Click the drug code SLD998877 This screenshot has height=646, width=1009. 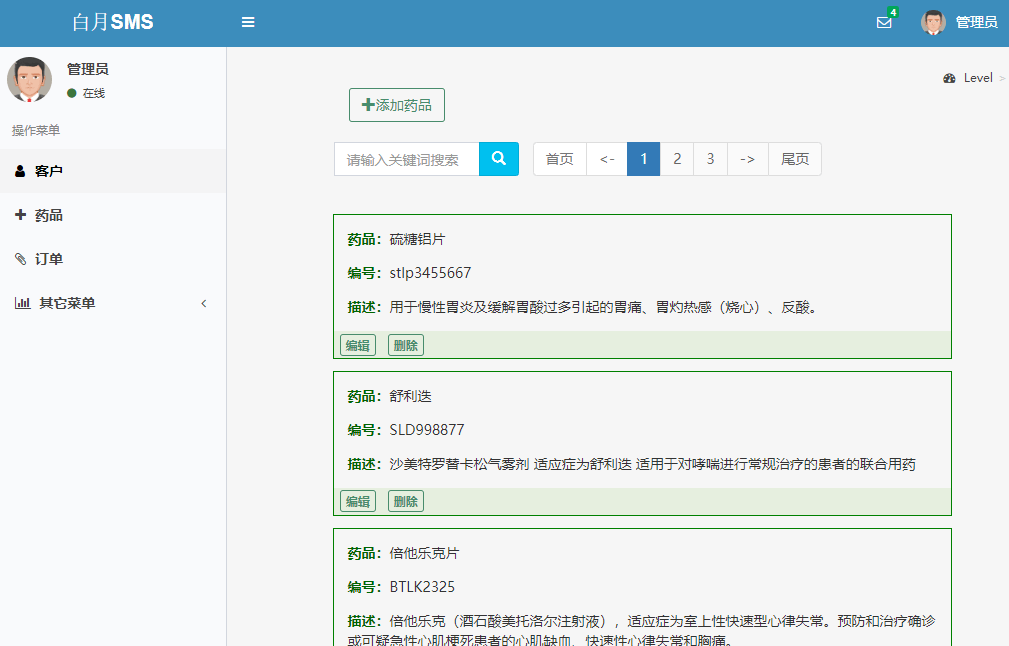click(x=427, y=430)
